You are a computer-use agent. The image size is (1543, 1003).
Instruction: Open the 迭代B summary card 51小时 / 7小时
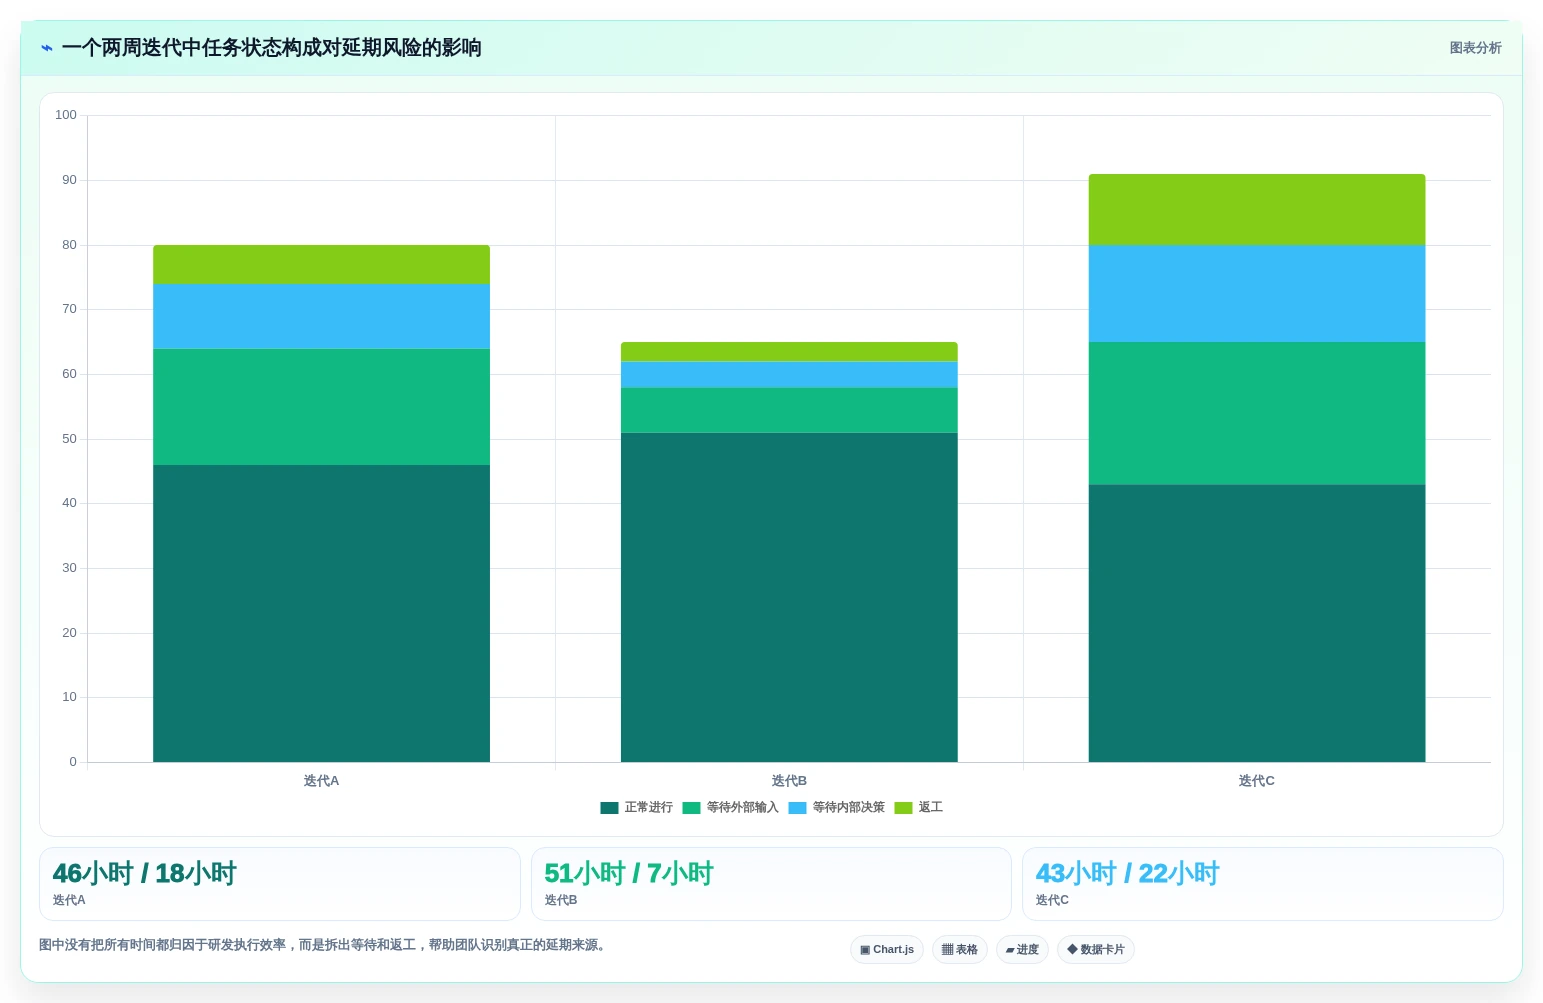point(771,884)
